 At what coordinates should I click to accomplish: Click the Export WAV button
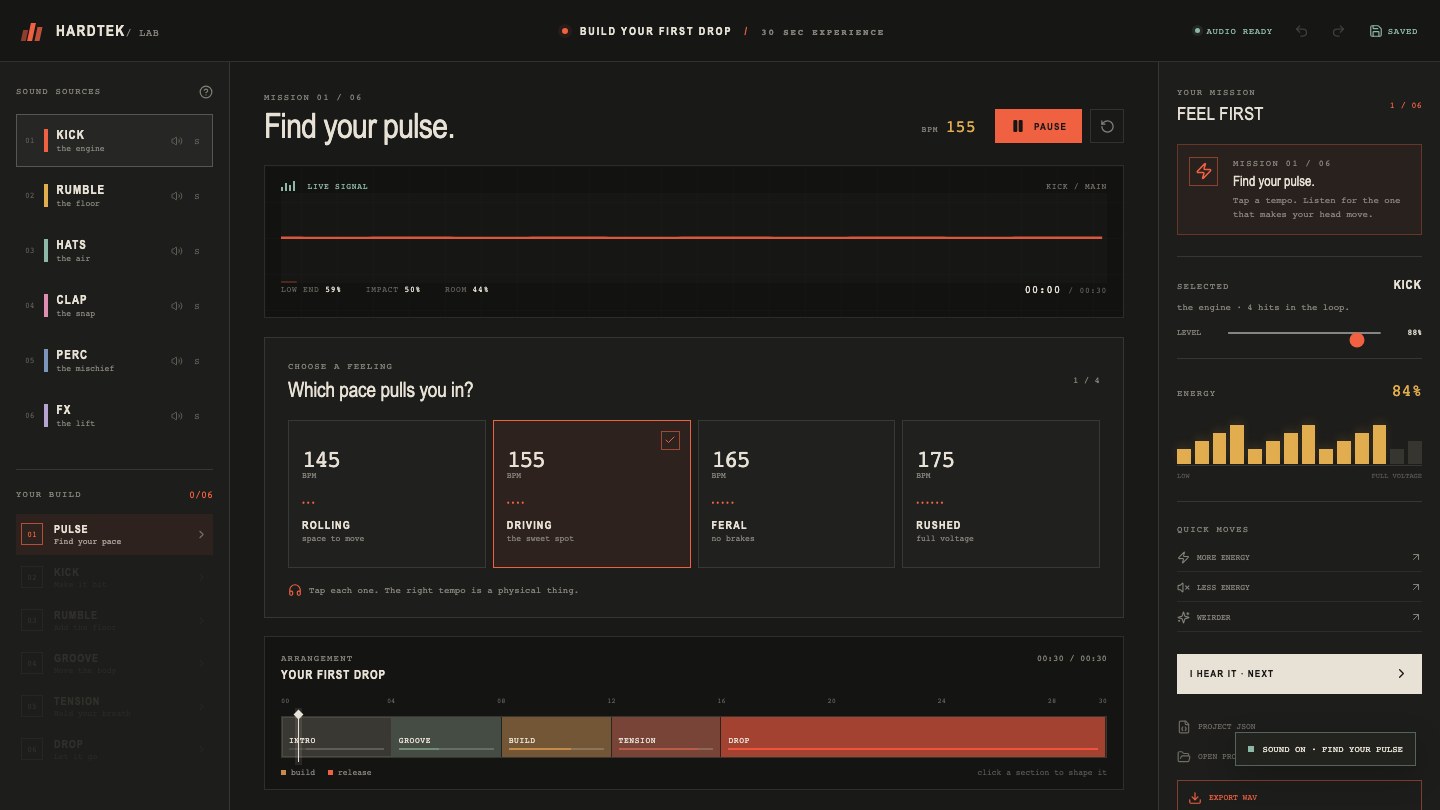pos(1299,796)
